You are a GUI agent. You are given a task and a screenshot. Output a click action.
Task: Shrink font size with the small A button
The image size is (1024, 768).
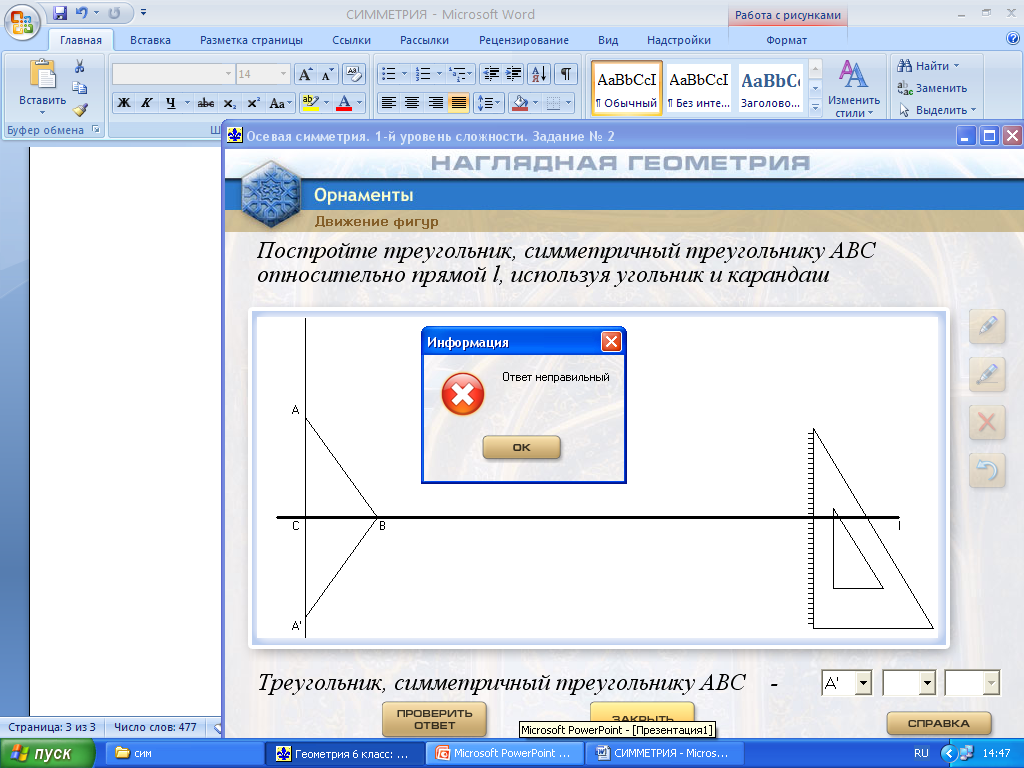pyautogui.click(x=327, y=74)
